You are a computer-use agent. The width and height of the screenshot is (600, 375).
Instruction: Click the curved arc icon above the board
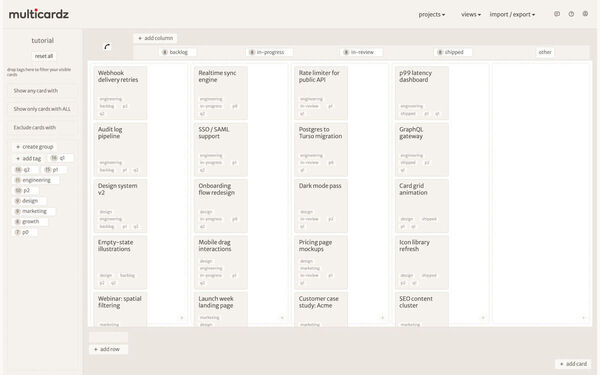click(107, 47)
